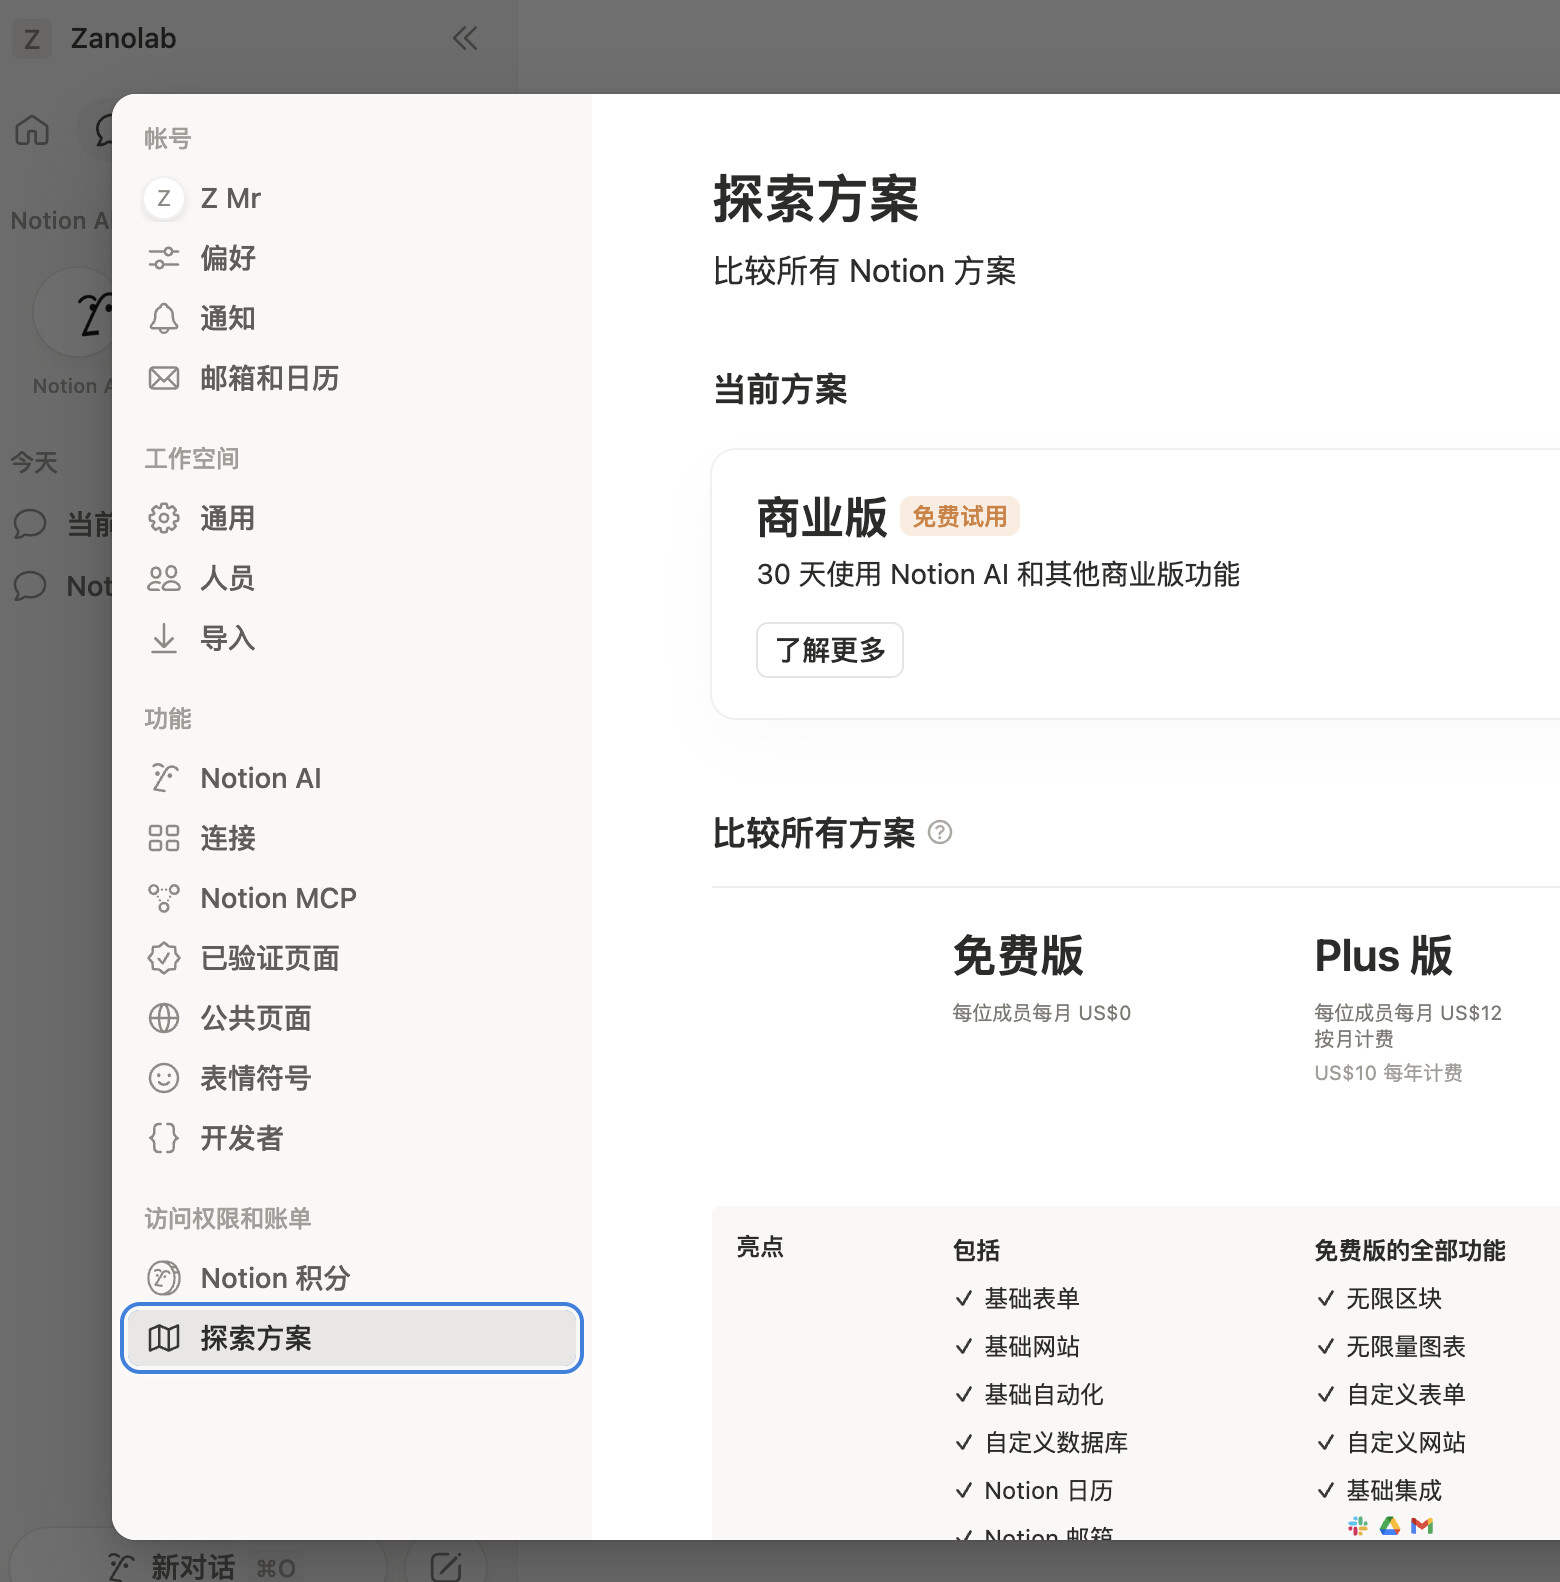Open Notion 积分 credits page
The height and width of the screenshot is (1582, 1560).
click(352, 1278)
